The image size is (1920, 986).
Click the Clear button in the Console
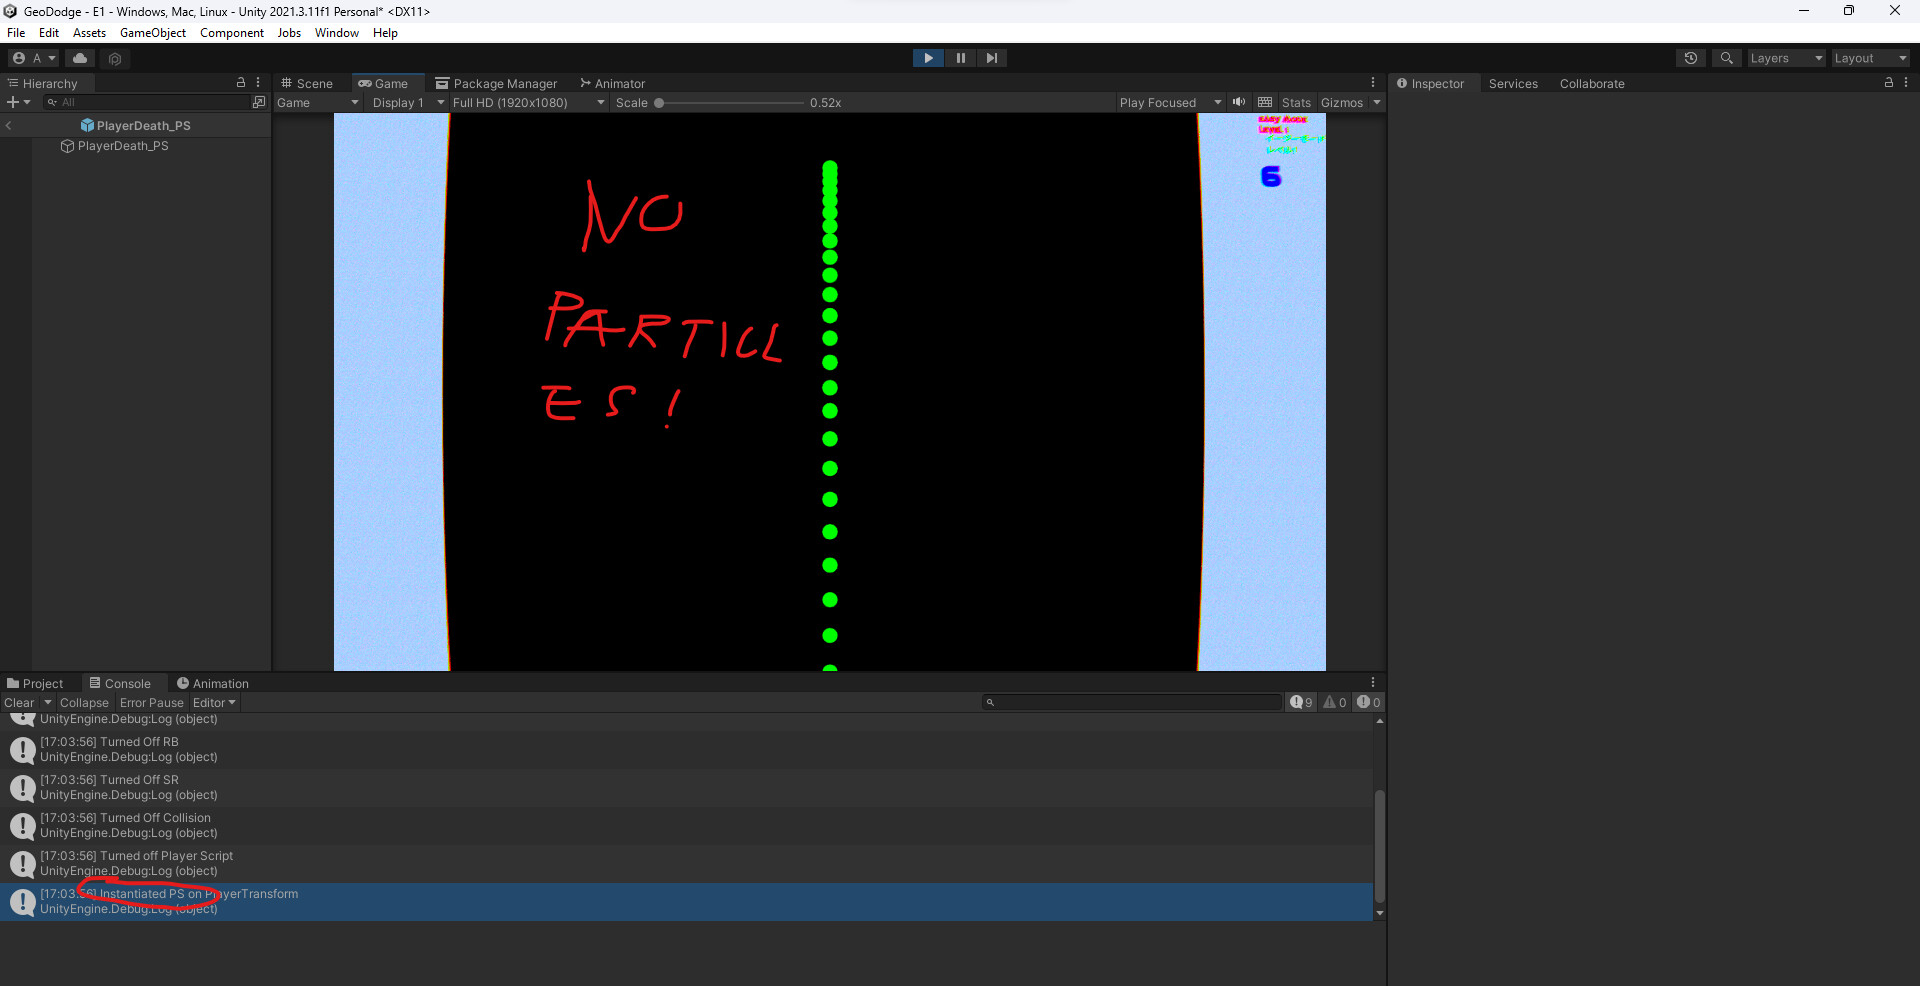point(18,702)
